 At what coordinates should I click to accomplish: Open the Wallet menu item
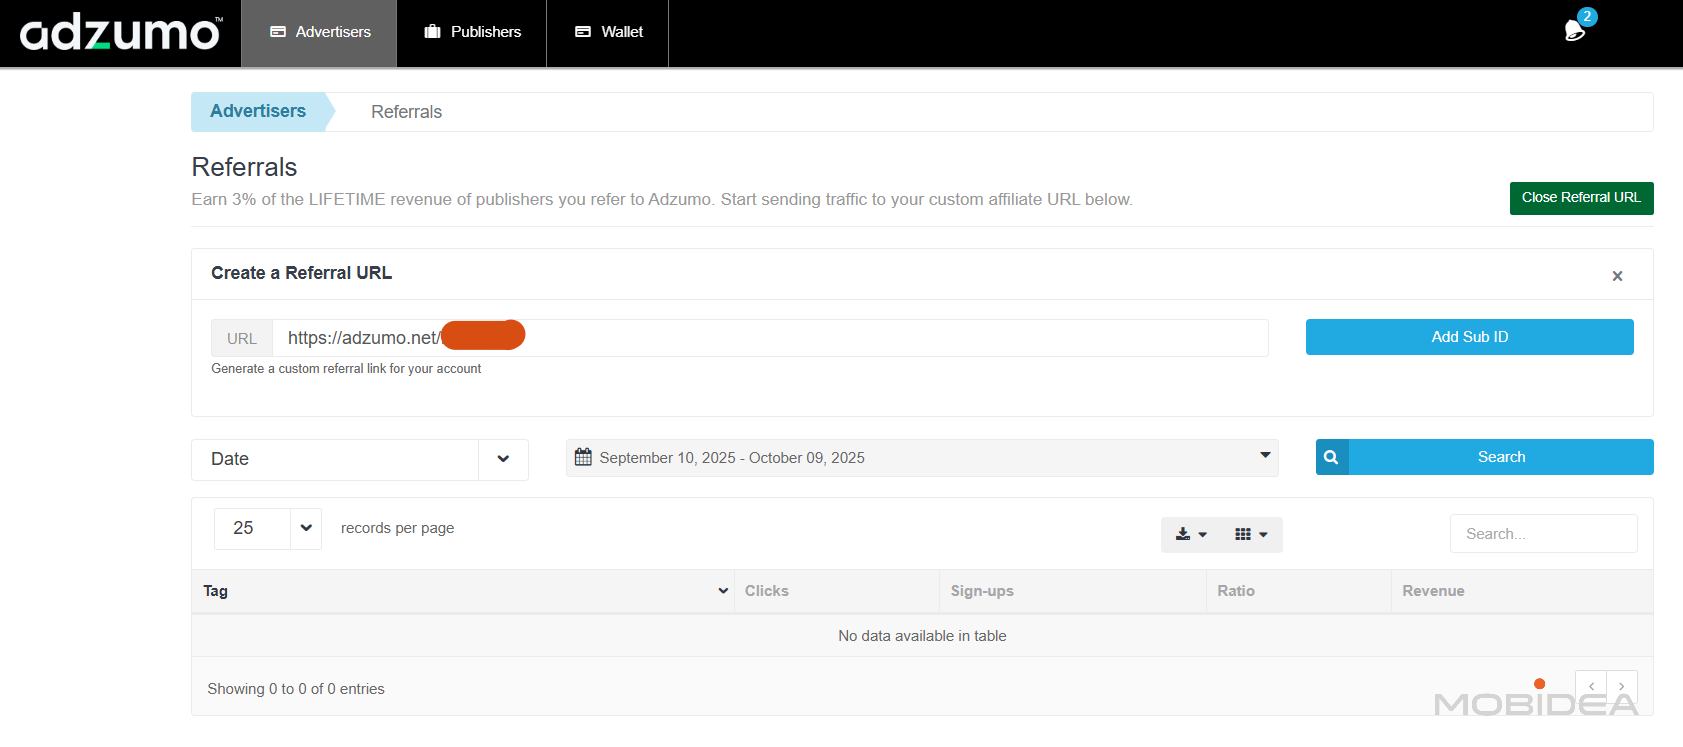pyautogui.click(x=608, y=32)
